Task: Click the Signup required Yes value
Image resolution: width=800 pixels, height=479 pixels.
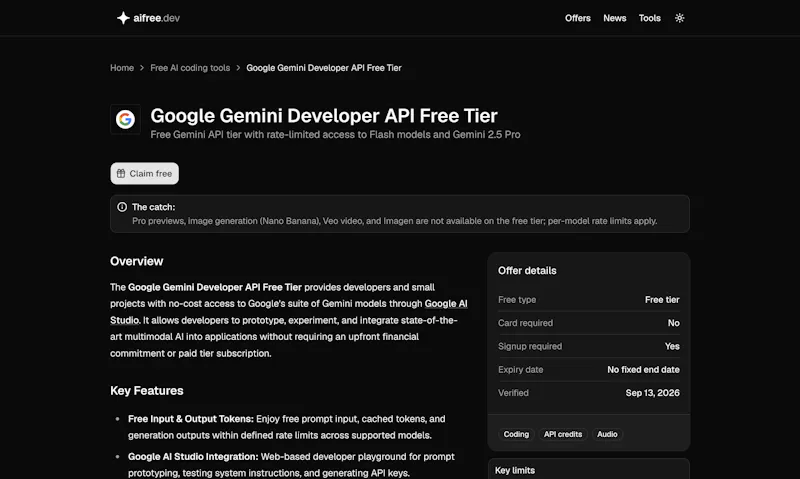Action: tap(672, 346)
